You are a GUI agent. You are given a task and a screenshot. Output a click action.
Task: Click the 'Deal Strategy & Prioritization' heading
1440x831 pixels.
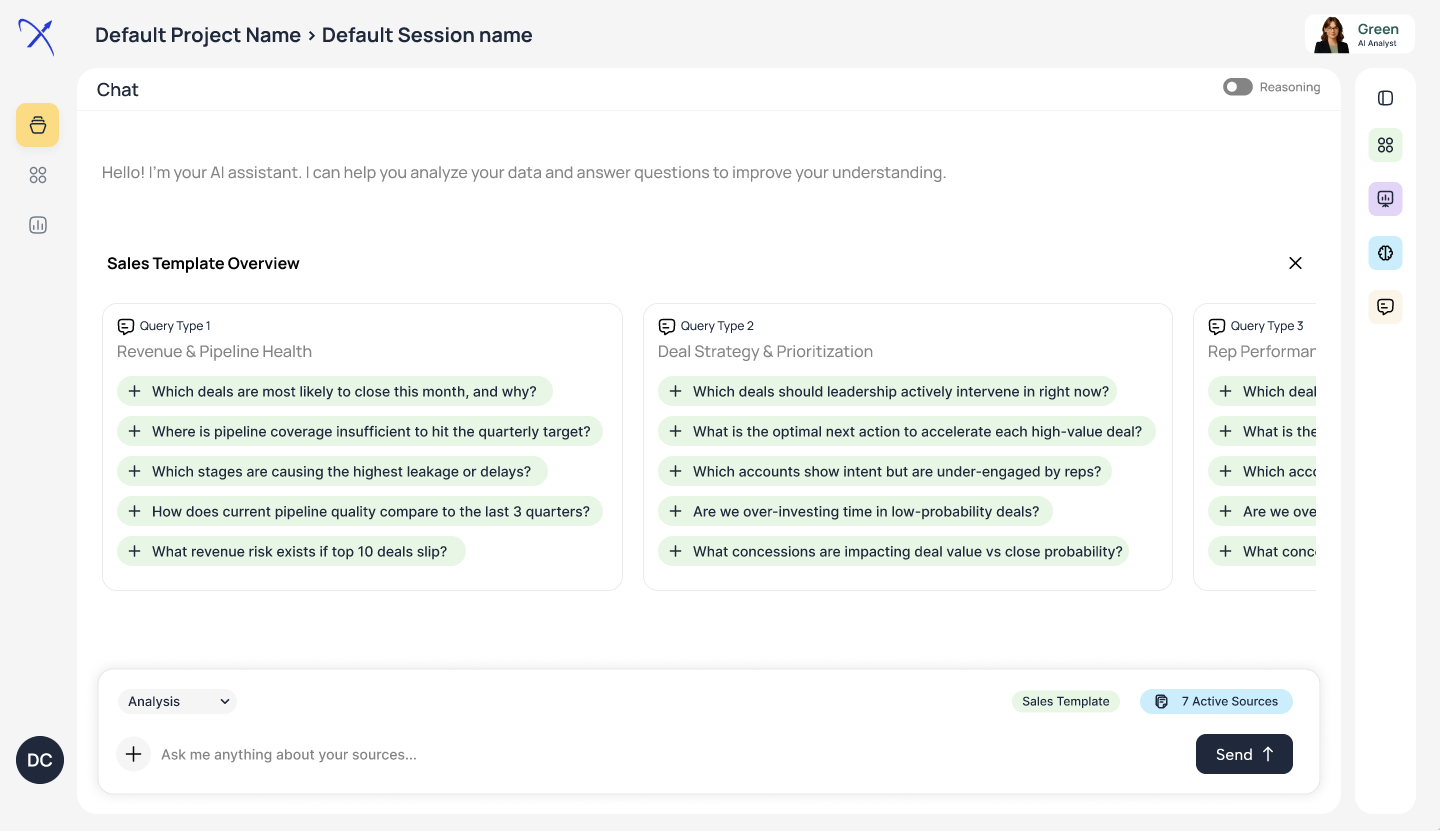pos(765,351)
